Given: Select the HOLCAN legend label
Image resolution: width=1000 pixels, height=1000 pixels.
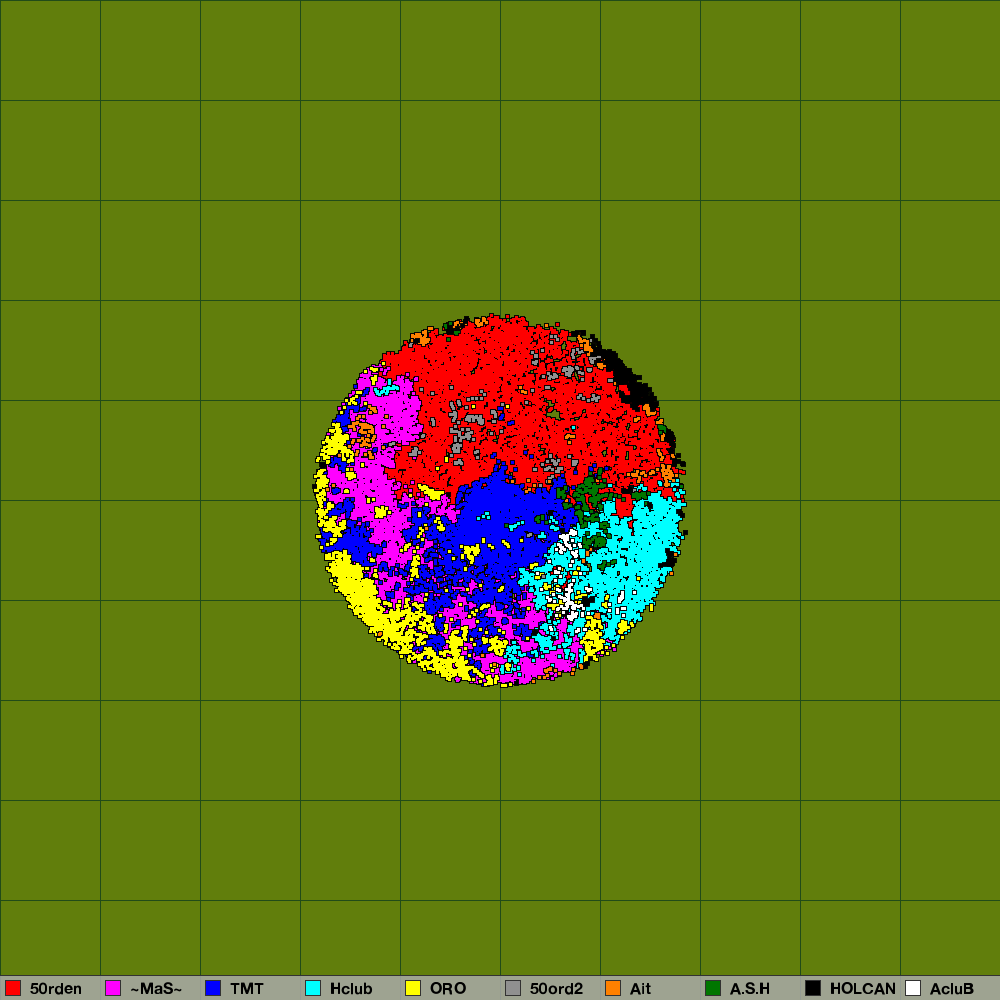Looking at the screenshot, I should tap(863, 989).
